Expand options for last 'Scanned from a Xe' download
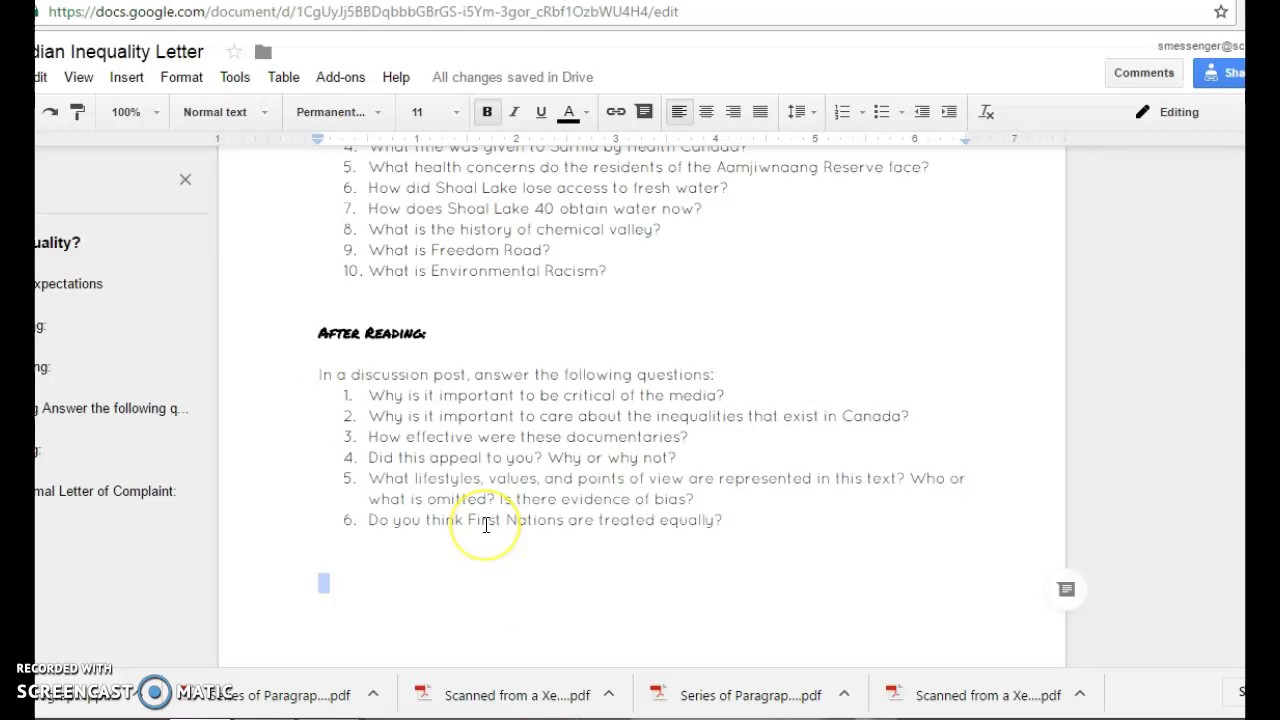The image size is (1280, 720). point(1080,695)
